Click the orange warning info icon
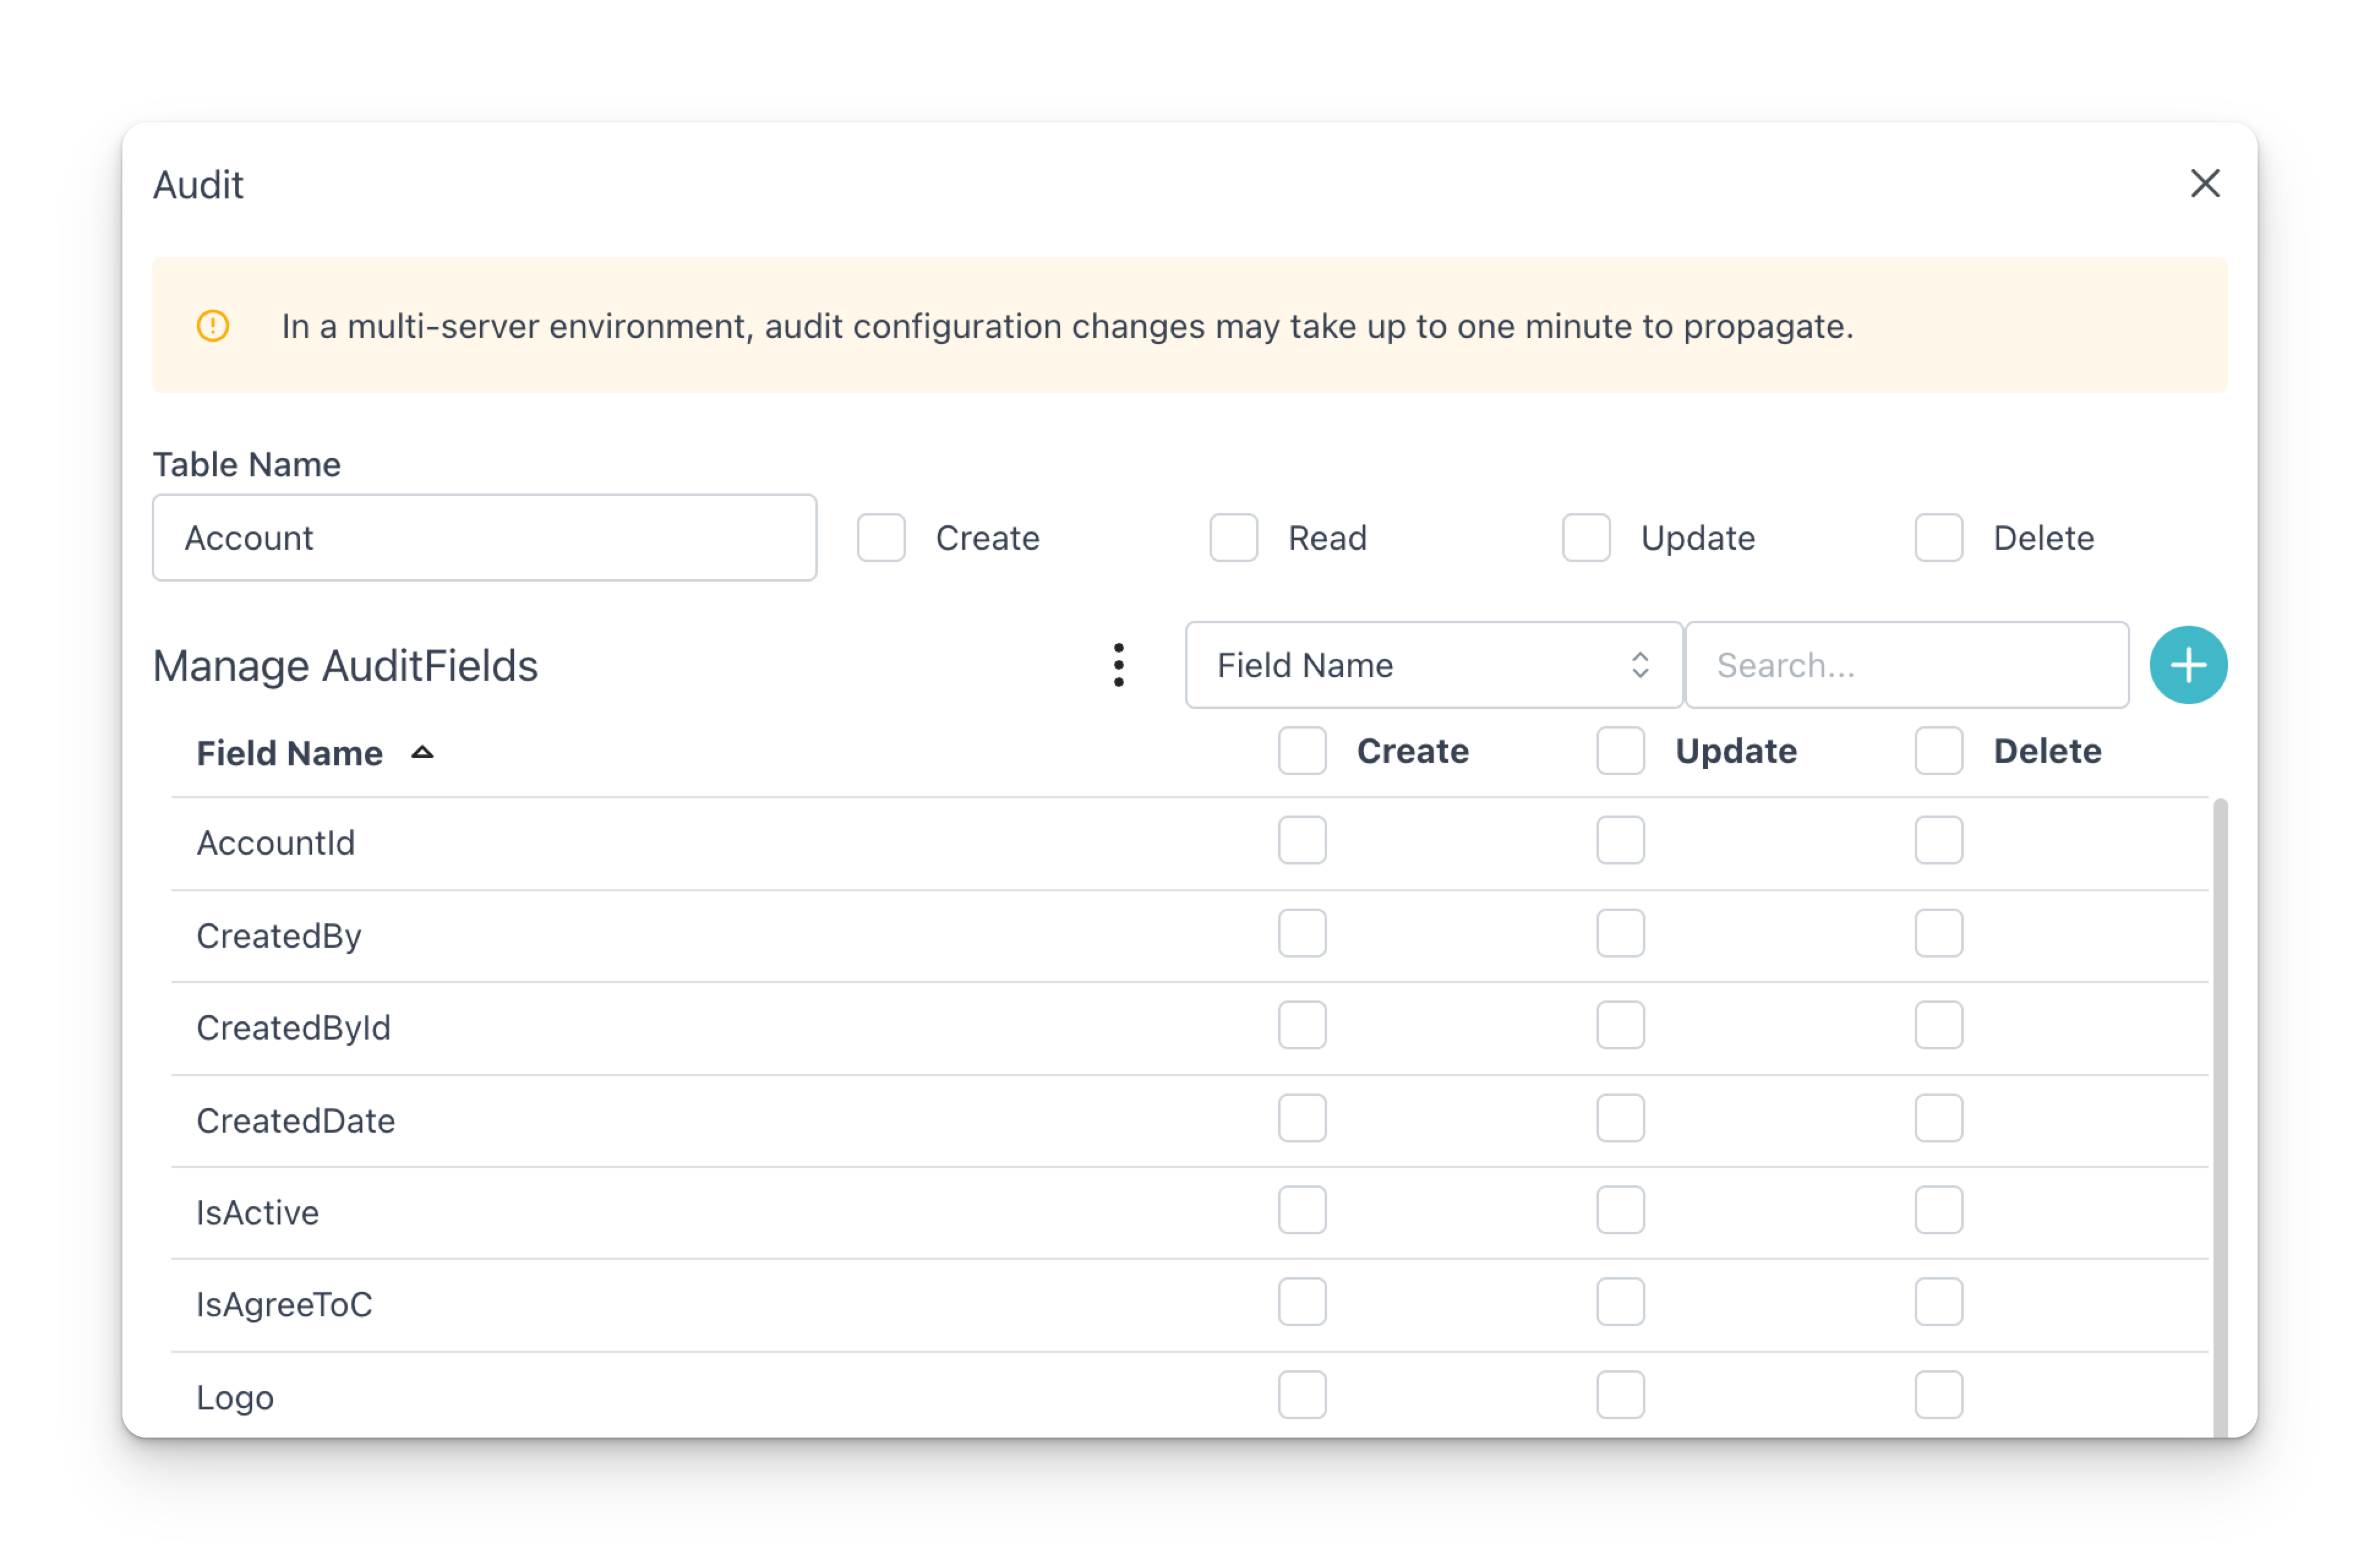This screenshot has height=1560, width=2380. point(213,326)
